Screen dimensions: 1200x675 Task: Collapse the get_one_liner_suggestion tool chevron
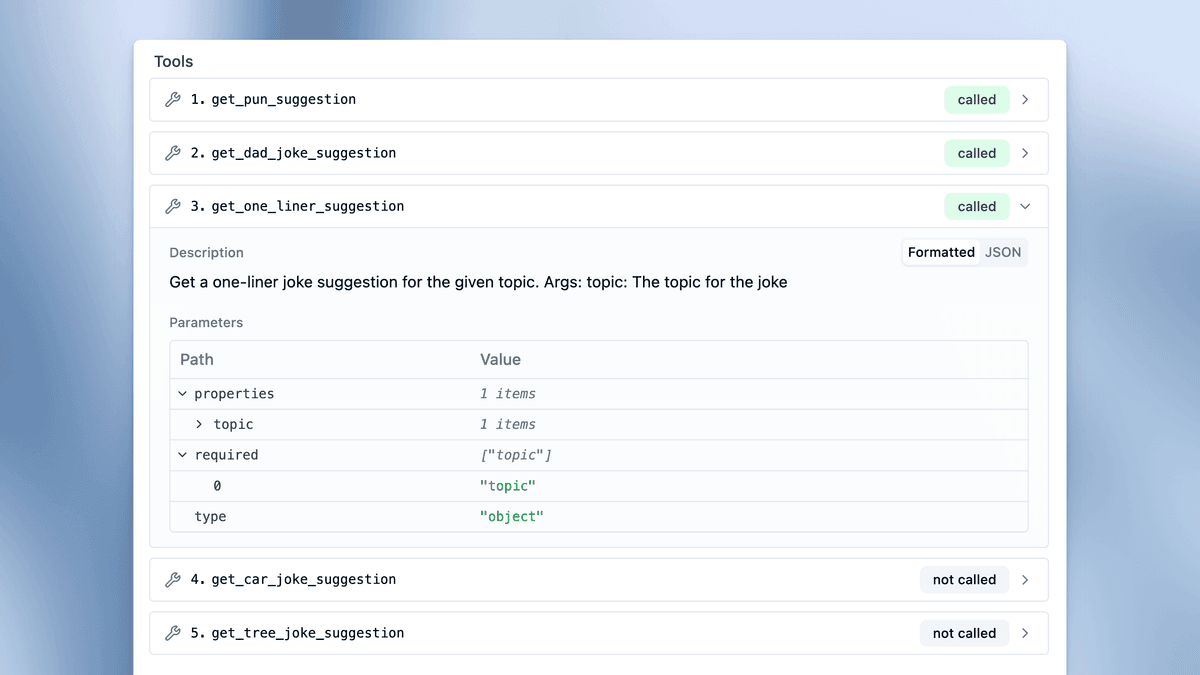(1025, 207)
